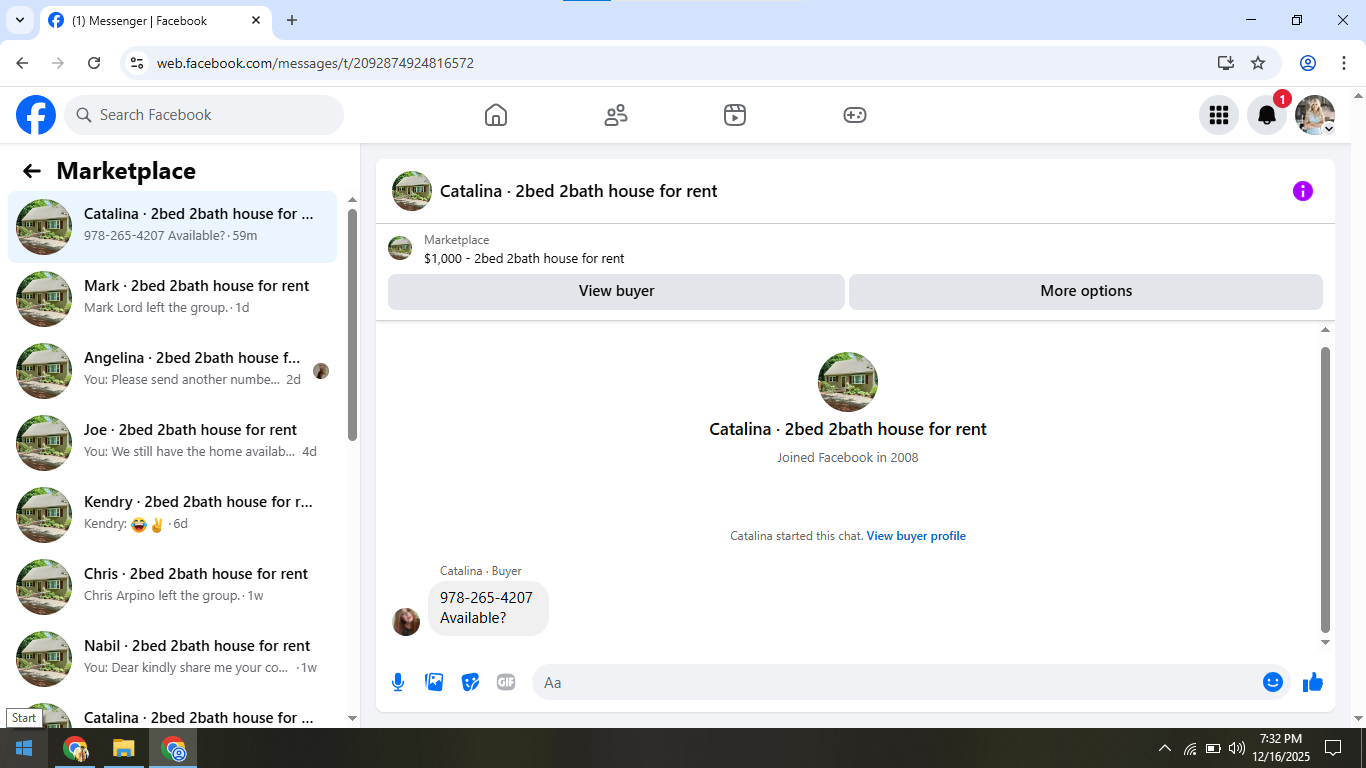Click Catalina's avatar beside her message

[x=406, y=622]
